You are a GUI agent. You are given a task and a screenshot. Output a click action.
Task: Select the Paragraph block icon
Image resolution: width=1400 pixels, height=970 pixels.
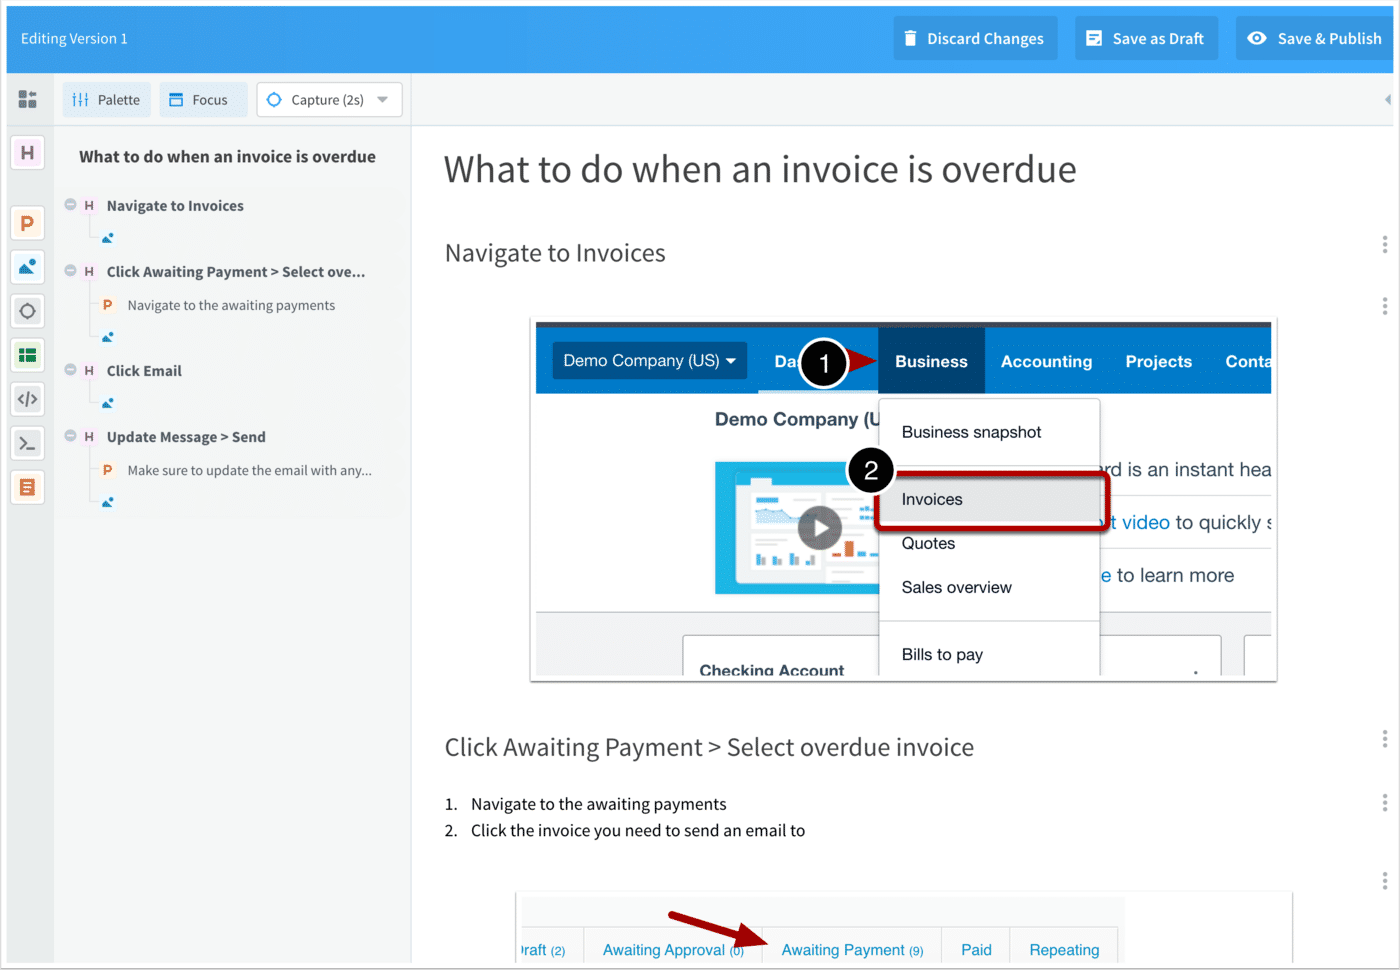coord(27,222)
